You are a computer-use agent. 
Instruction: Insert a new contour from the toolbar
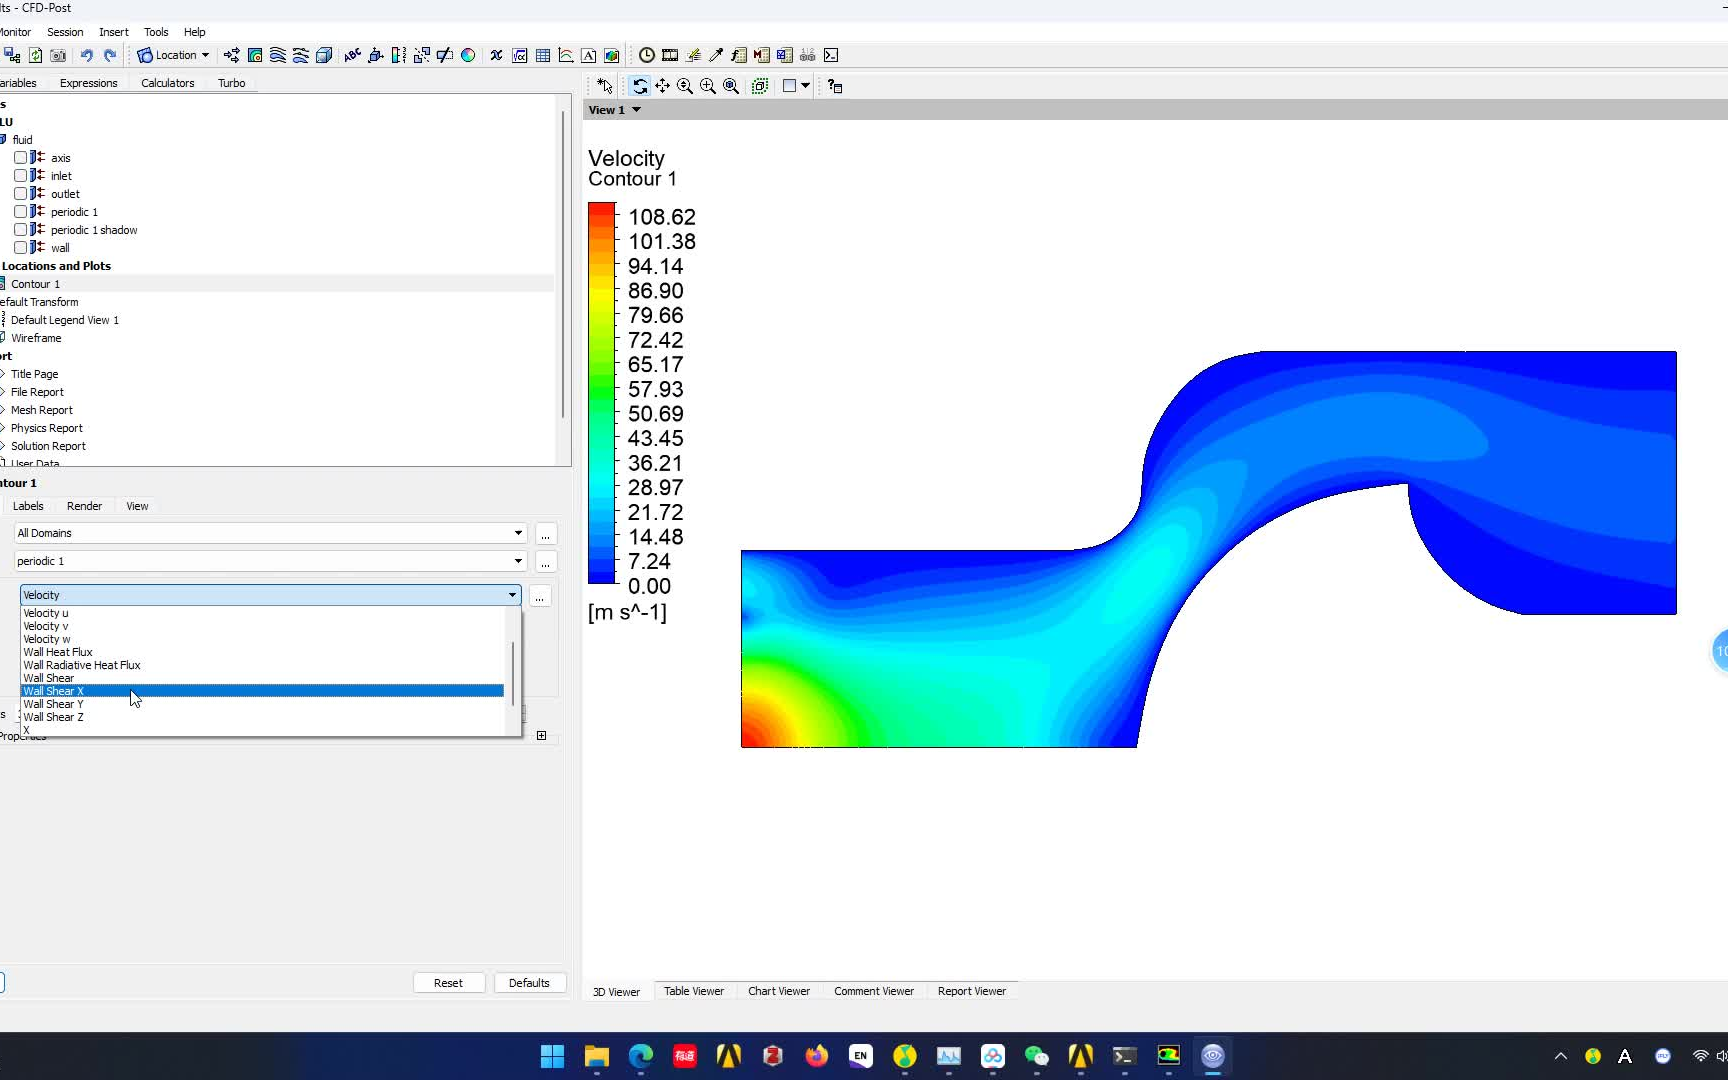pyautogui.click(x=254, y=56)
